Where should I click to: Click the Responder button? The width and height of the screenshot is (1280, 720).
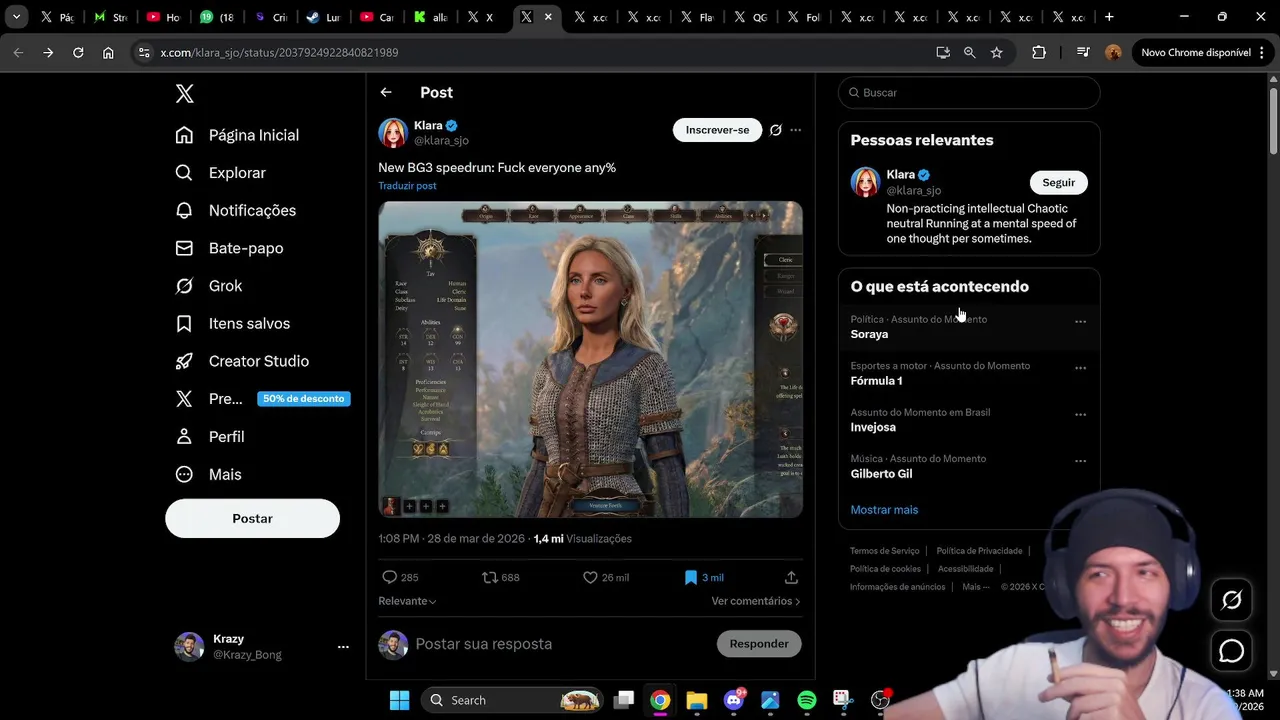(759, 644)
